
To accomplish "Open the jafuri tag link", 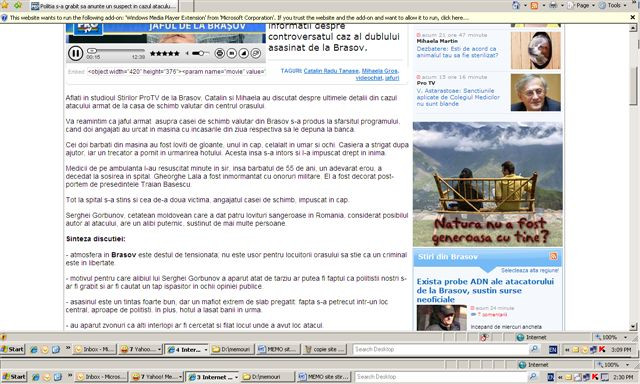I will coord(392,78).
